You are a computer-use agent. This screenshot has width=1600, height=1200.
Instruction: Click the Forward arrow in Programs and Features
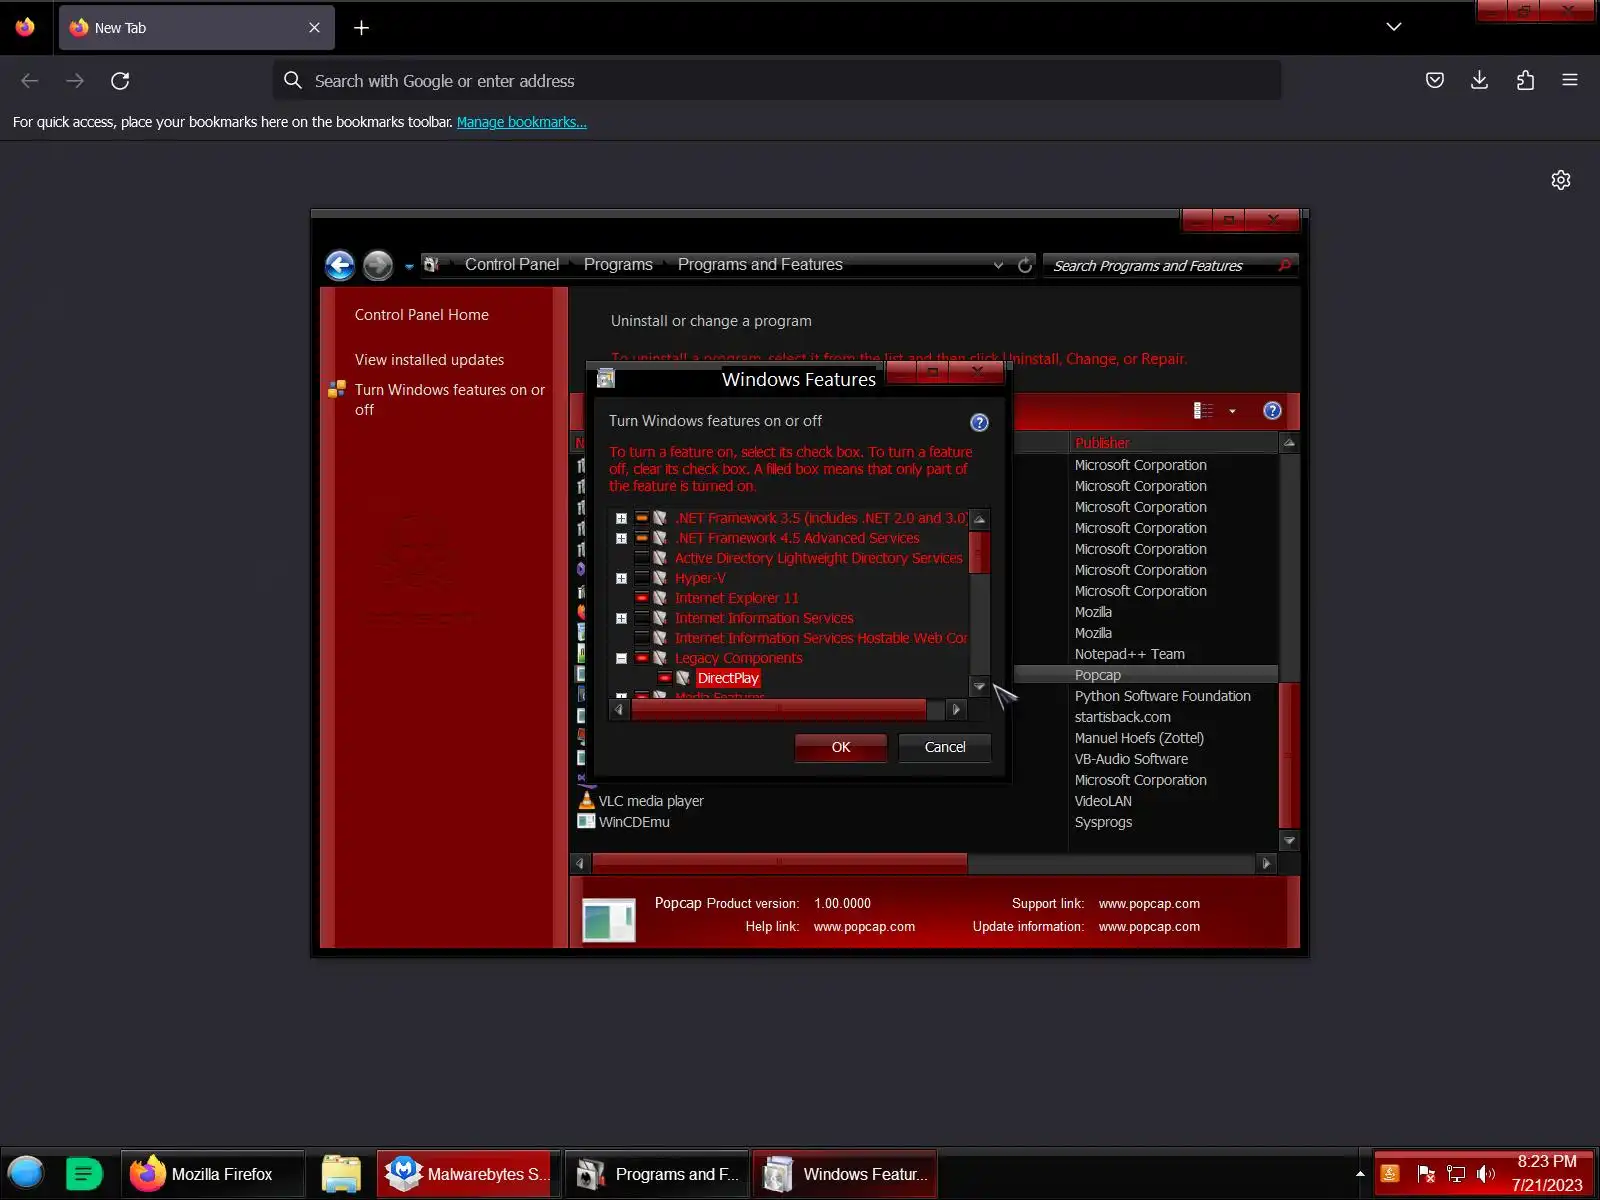point(377,265)
